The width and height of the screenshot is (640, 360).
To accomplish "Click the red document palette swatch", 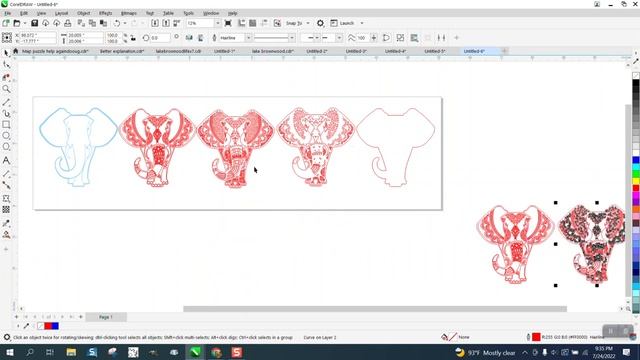I will point(48,326).
